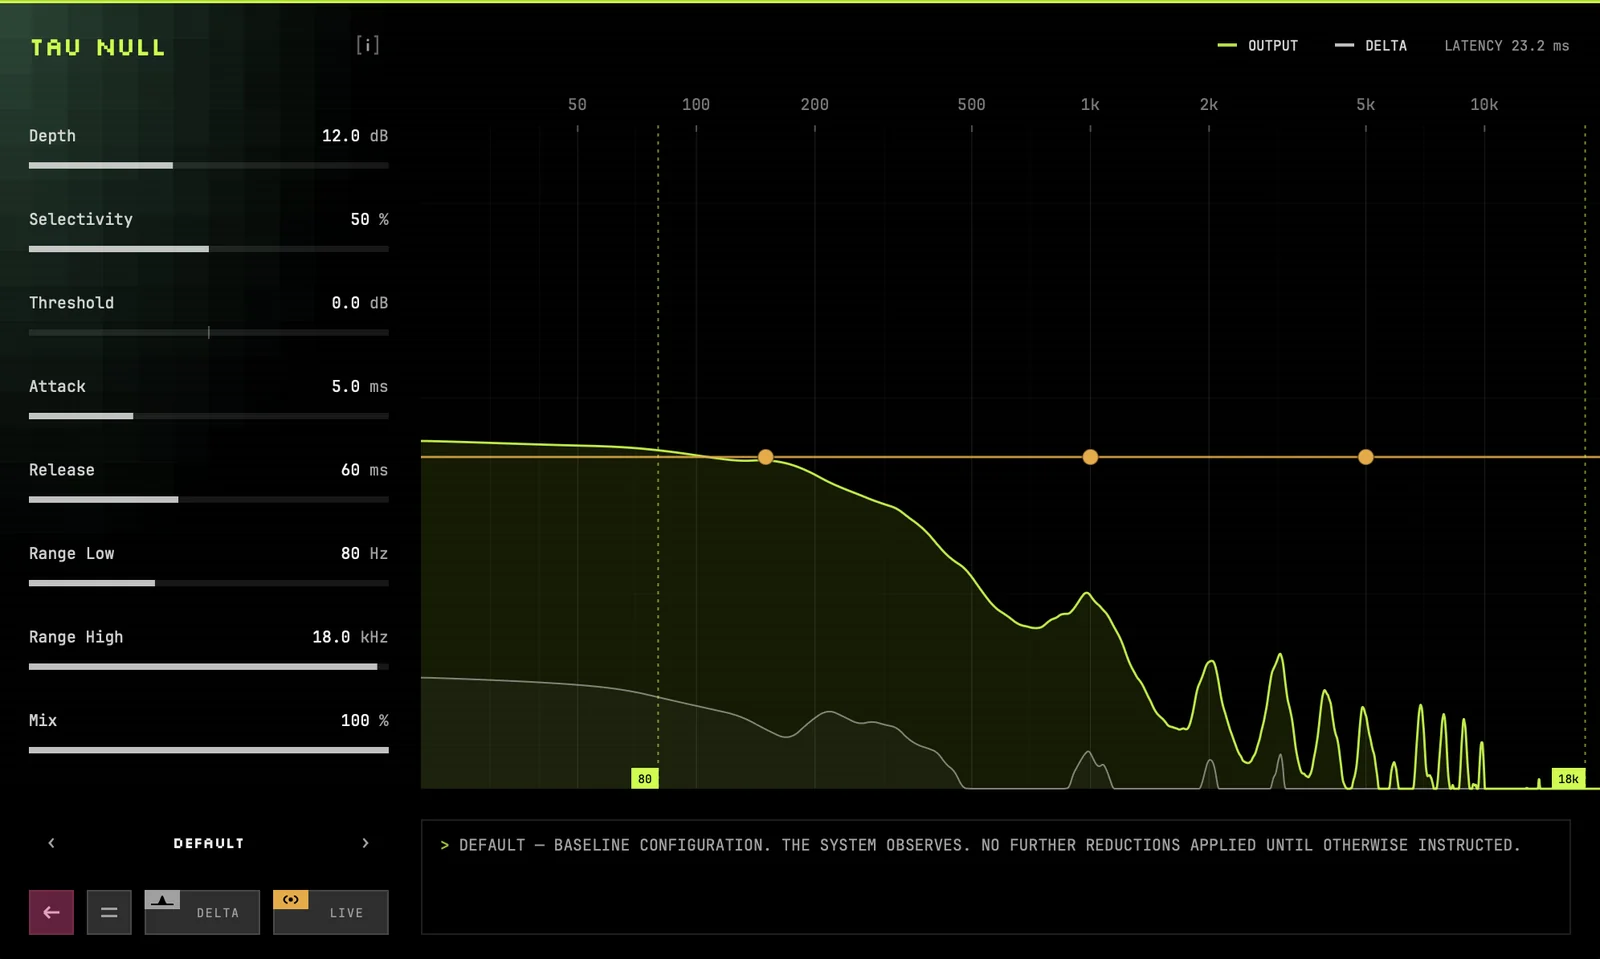
Task: Toggle the LIVE mode button
Action: tap(330, 912)
